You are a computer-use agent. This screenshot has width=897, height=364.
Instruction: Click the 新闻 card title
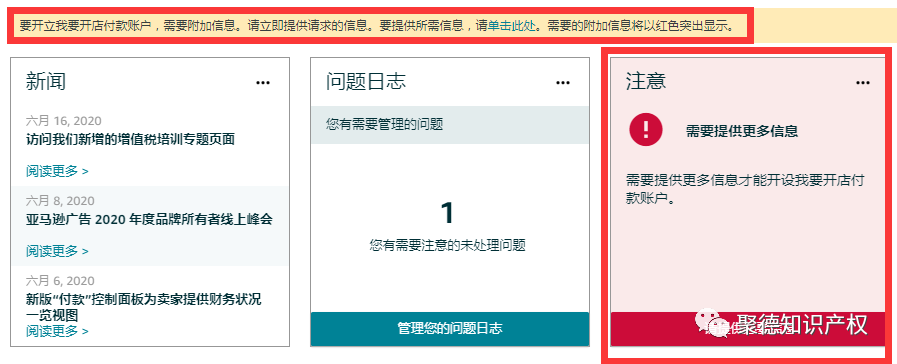46,81
